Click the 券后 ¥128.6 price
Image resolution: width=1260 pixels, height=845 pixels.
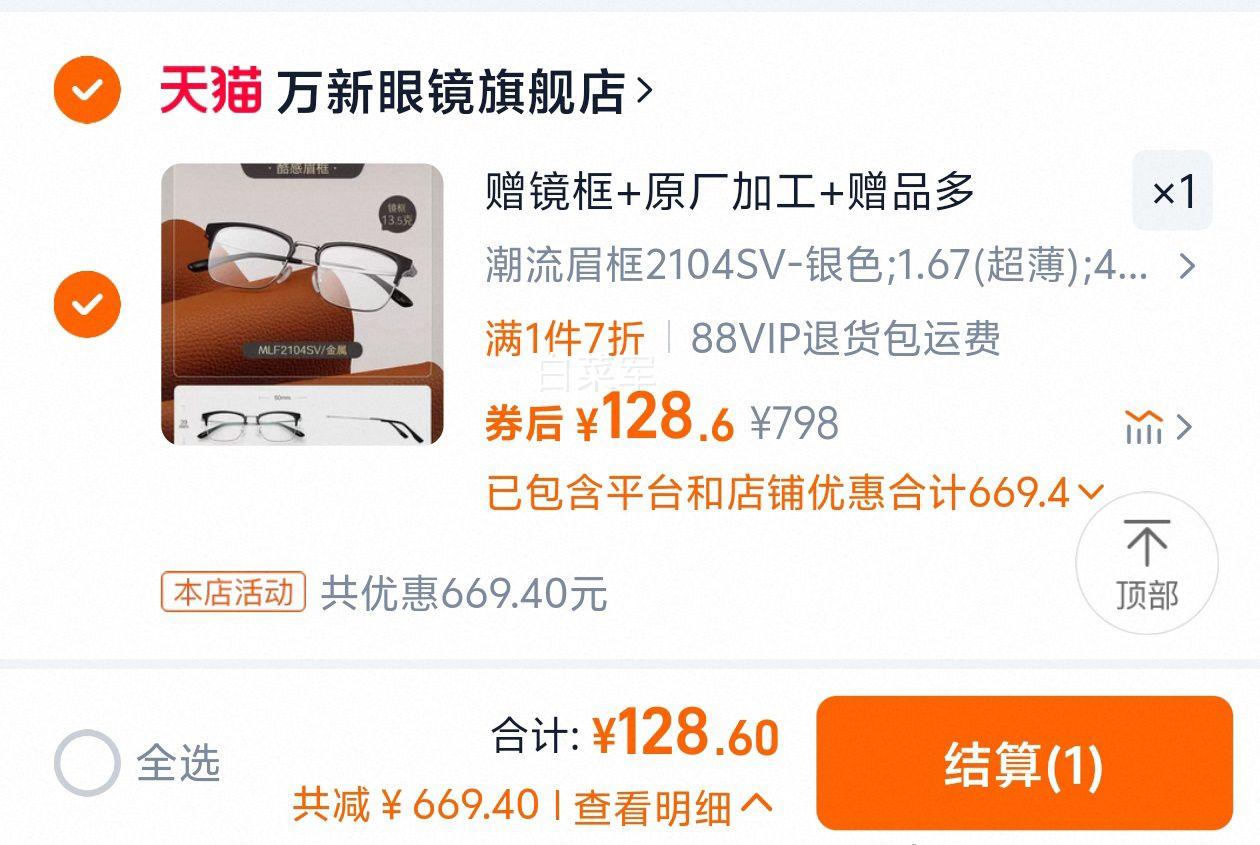(610, 420)
